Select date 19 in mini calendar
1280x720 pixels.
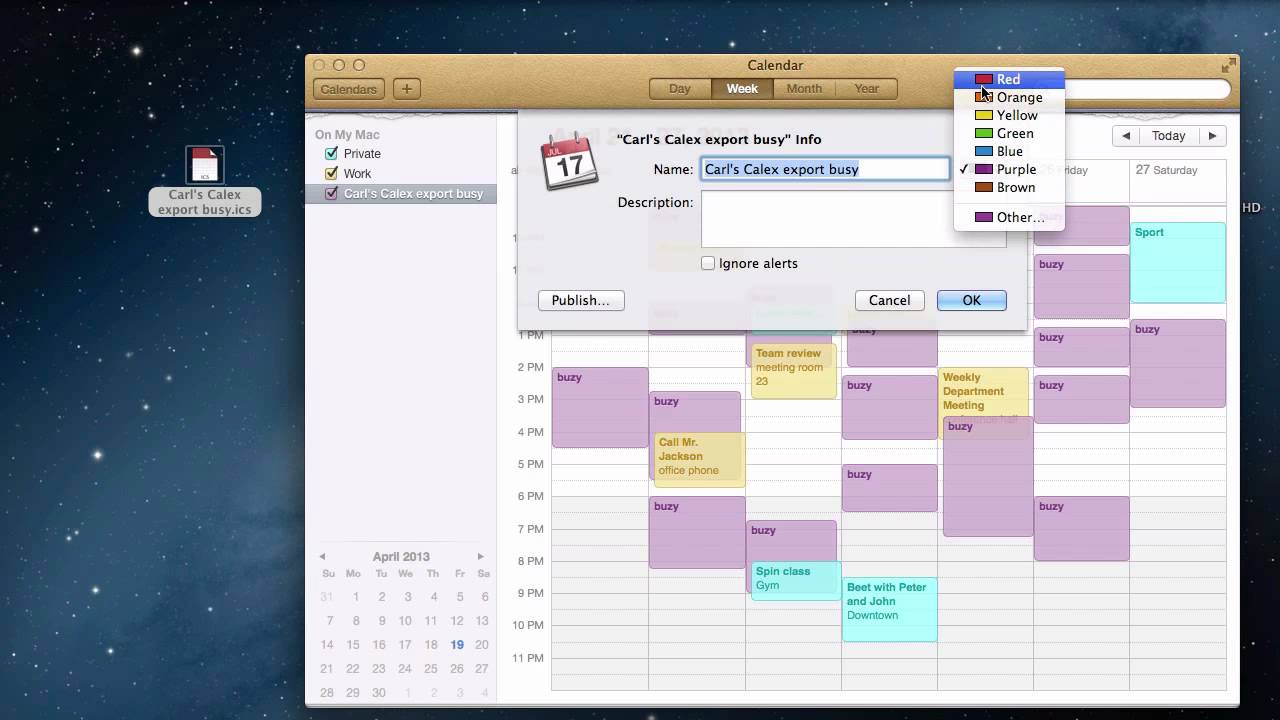[x=457, y=645]
